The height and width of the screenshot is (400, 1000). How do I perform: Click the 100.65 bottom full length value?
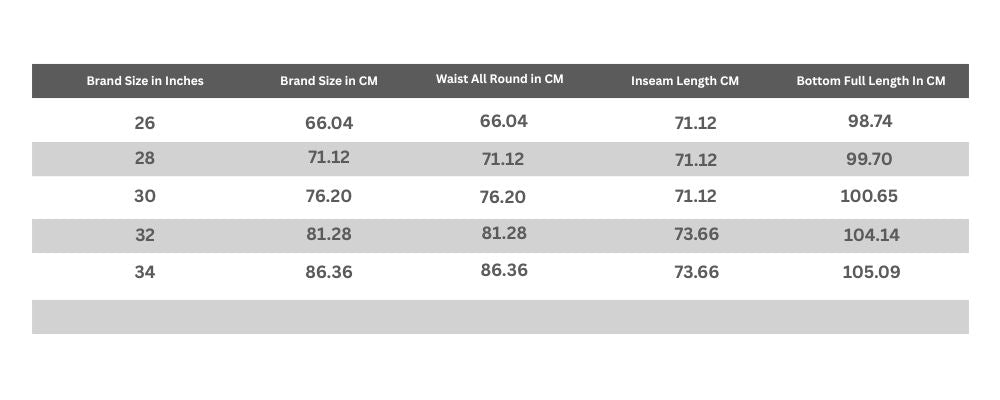pyautogui.click(x=870, y=196)
